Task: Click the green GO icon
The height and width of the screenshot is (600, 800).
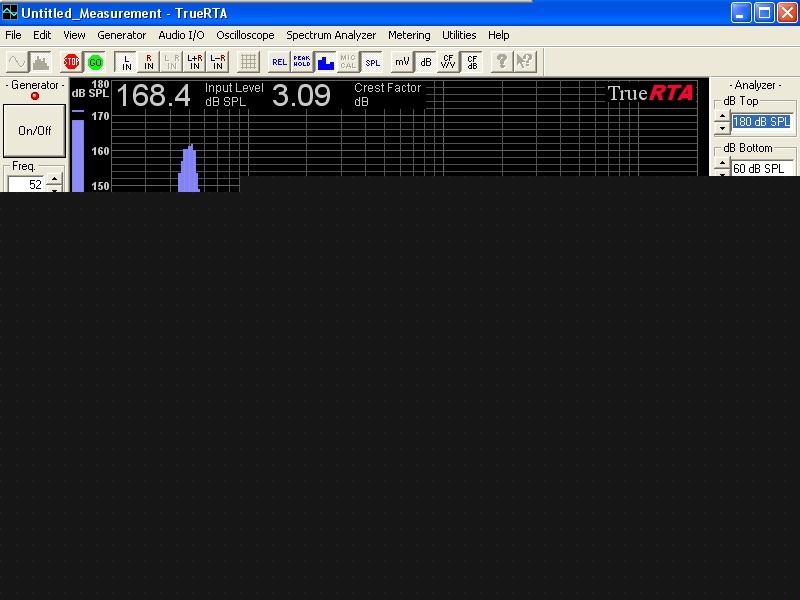Action: pos(95,62)
